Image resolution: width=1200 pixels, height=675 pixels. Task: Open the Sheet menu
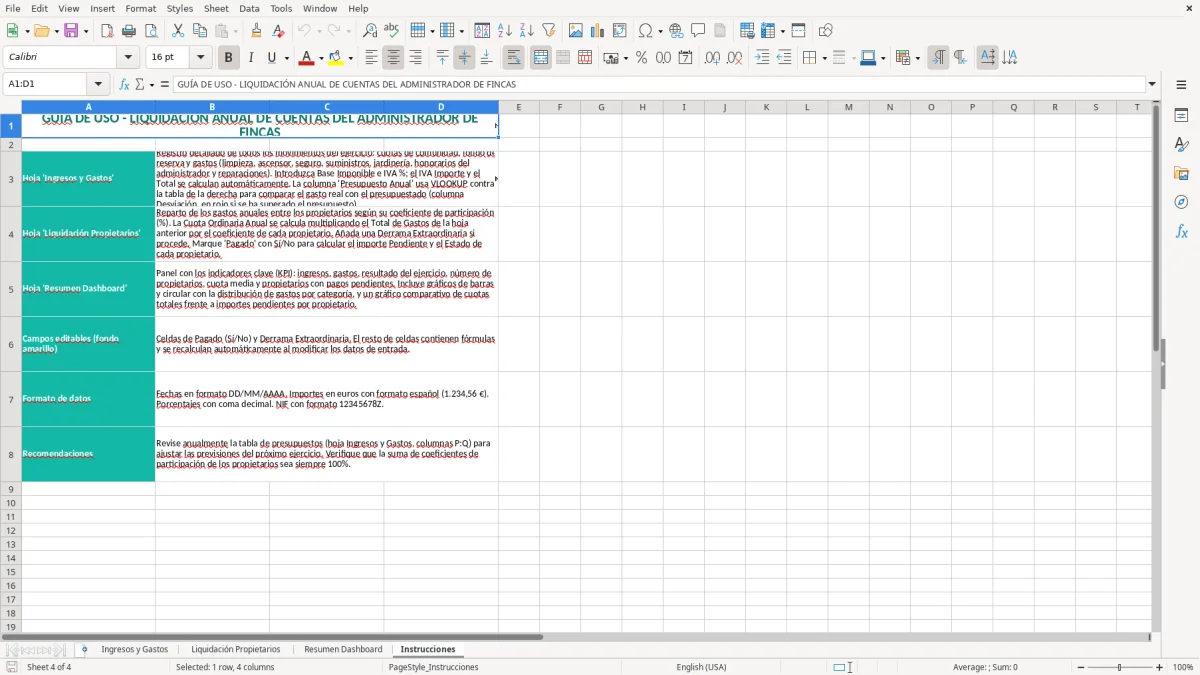tap(216, 8)
